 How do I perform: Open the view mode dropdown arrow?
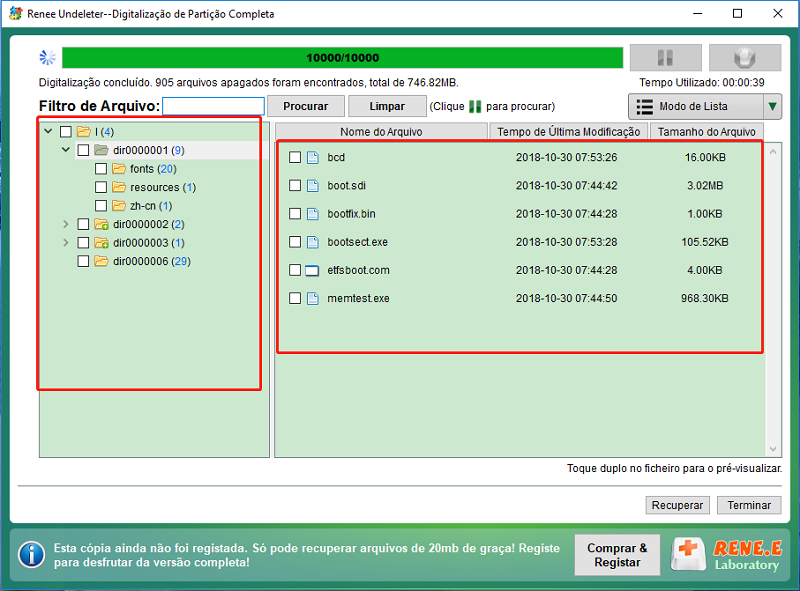pyautogui.click(x=772, y=107)
